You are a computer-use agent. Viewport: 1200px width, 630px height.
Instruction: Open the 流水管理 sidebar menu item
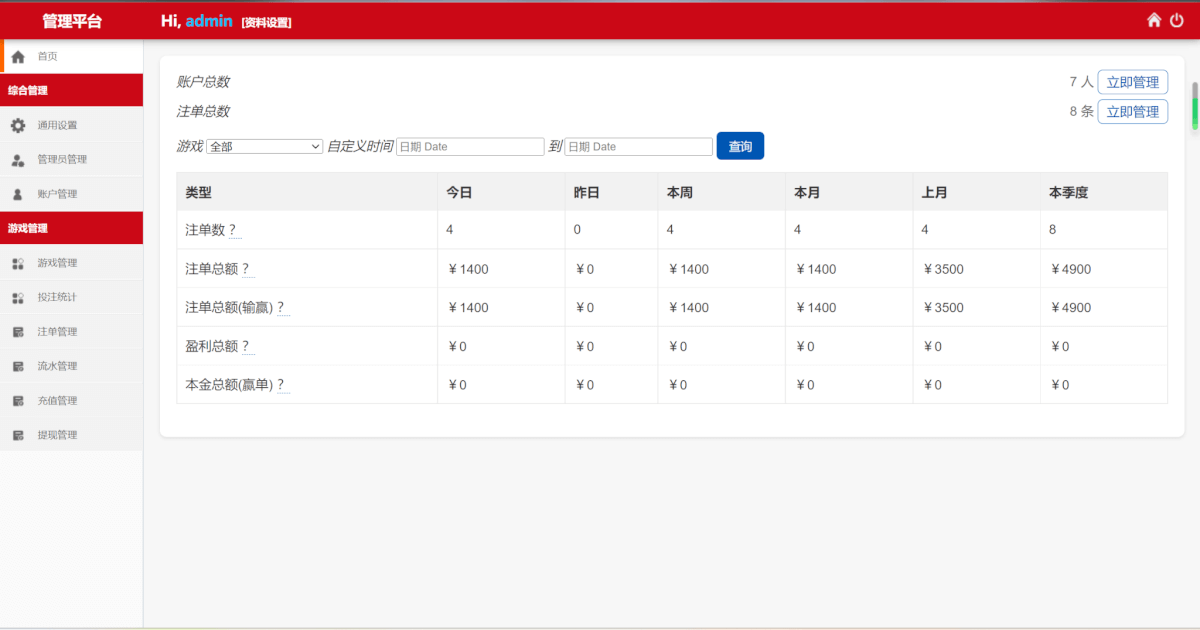pyautogui.click(x=57, y=366)
